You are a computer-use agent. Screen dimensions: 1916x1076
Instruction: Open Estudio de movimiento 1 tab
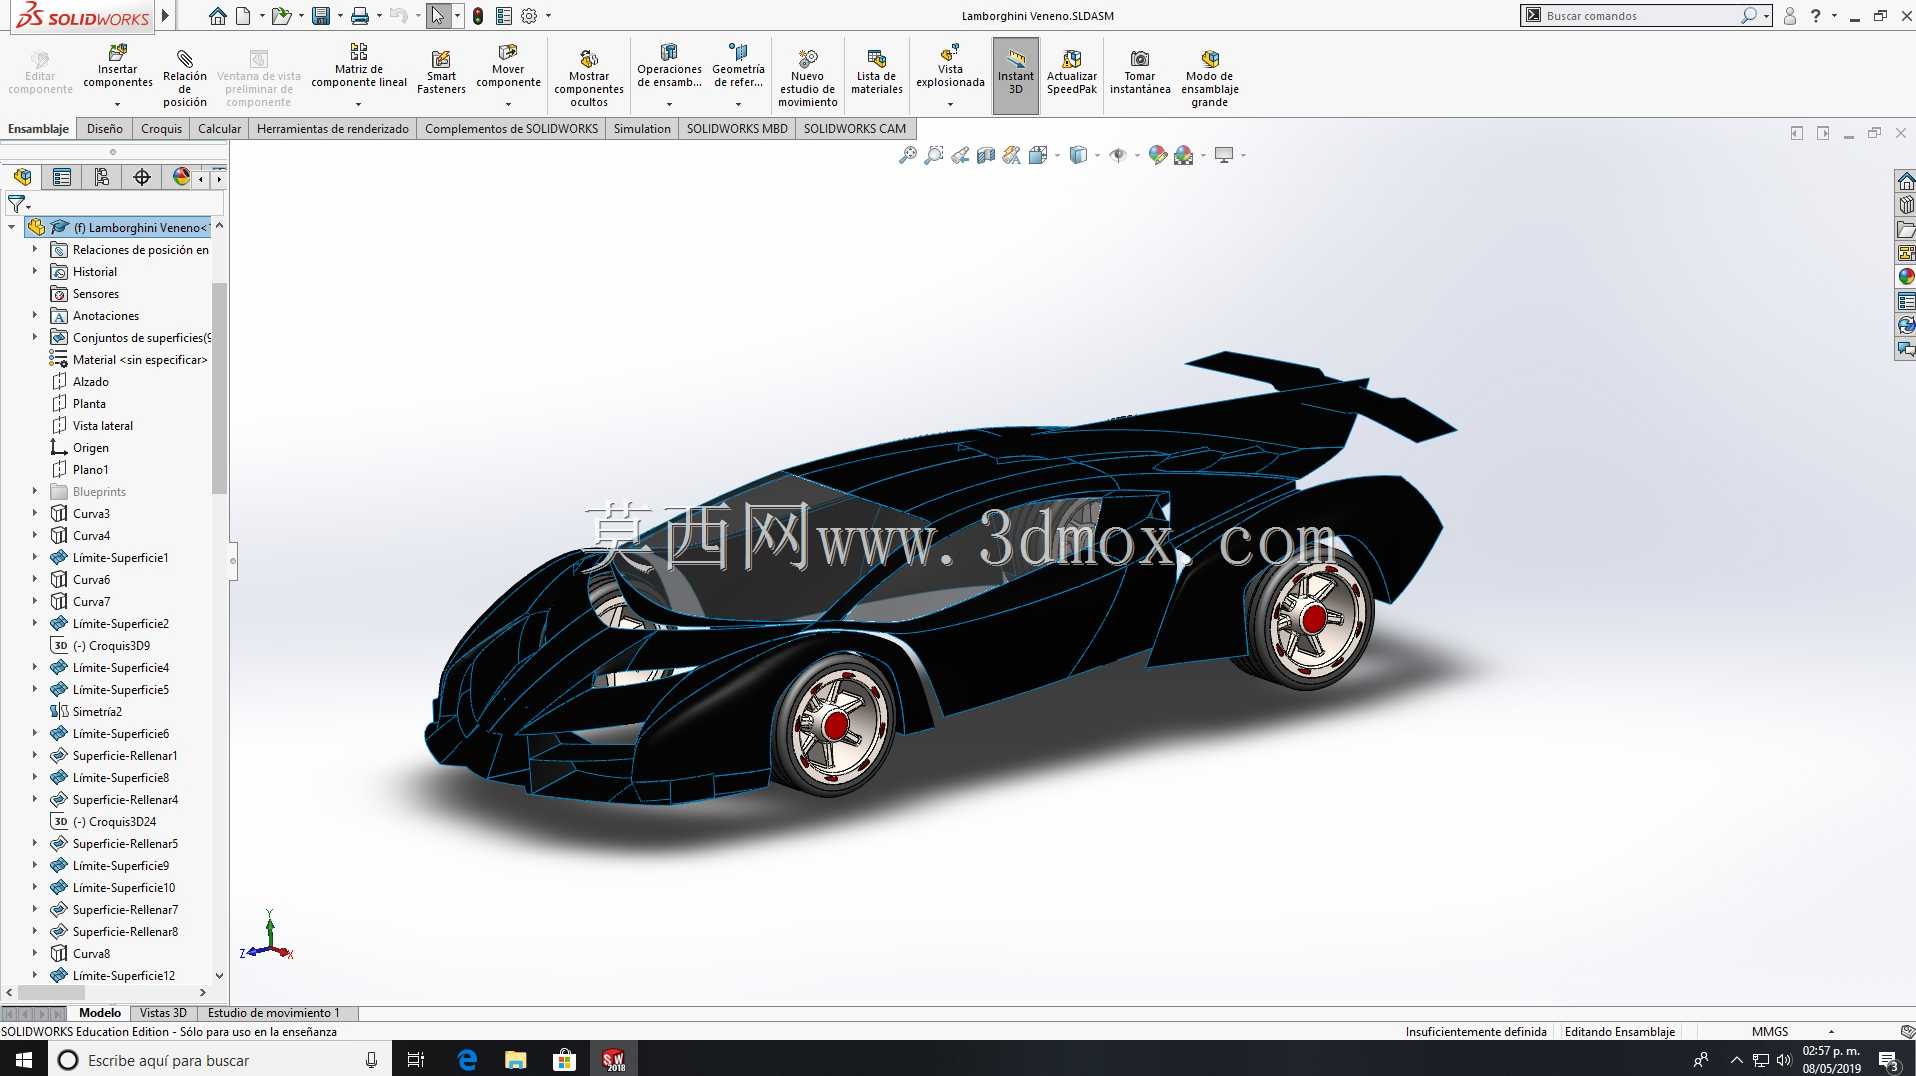[274, 1013]
